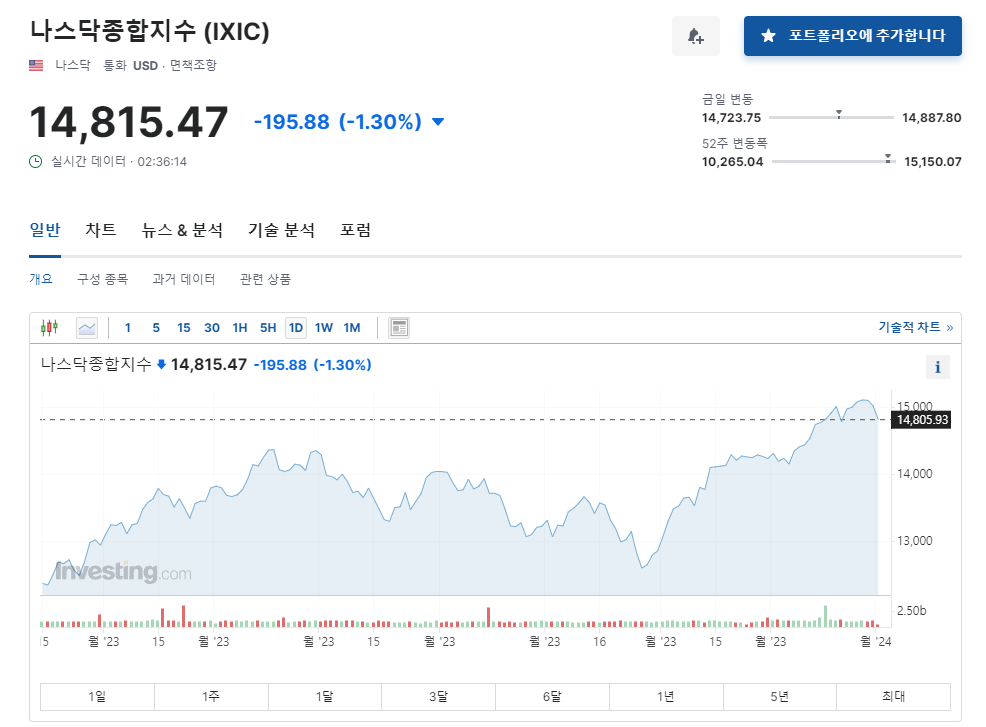Screen dimensions: 986x727
Task: Click the chart info "i" icon
Action: [937, 367]
